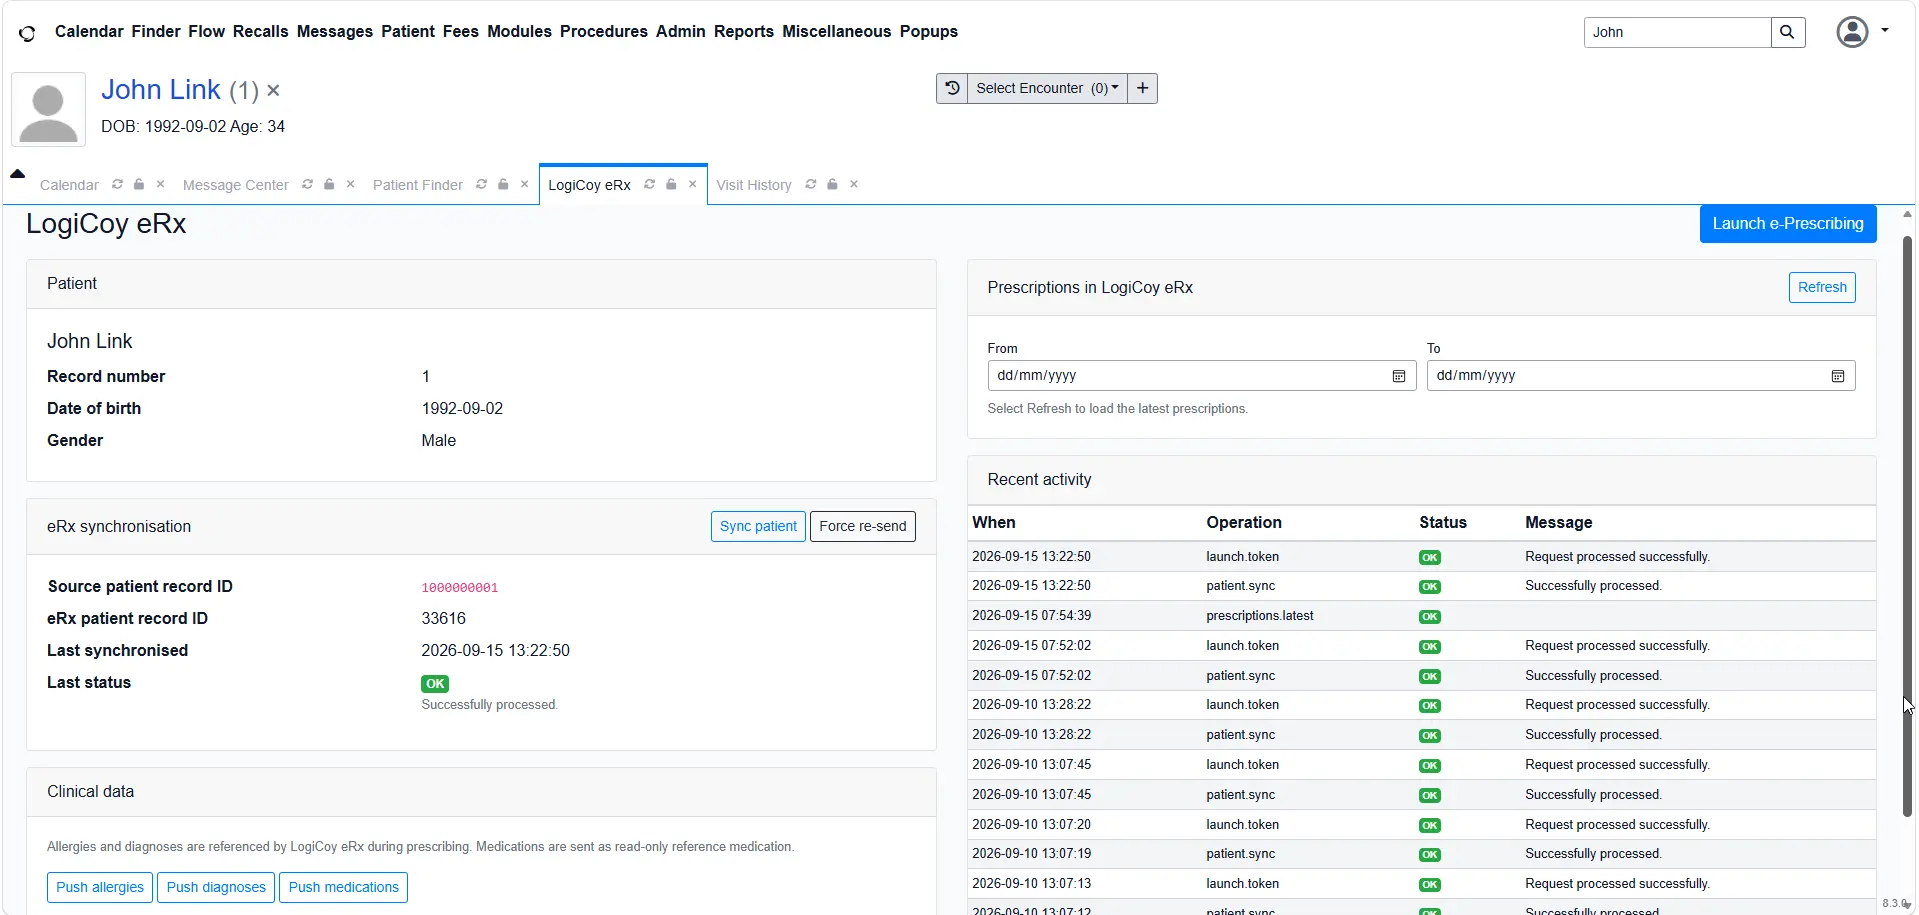Focus the search box containing John
Image resolution: width=1919 pixels, height=915 pixels.
tap(1677, 32)
